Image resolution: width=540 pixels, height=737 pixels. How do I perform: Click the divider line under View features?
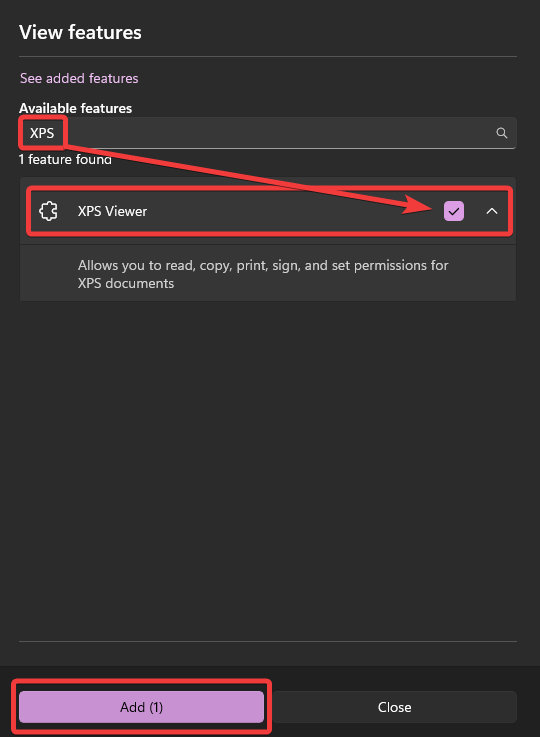tap(268, 56)
